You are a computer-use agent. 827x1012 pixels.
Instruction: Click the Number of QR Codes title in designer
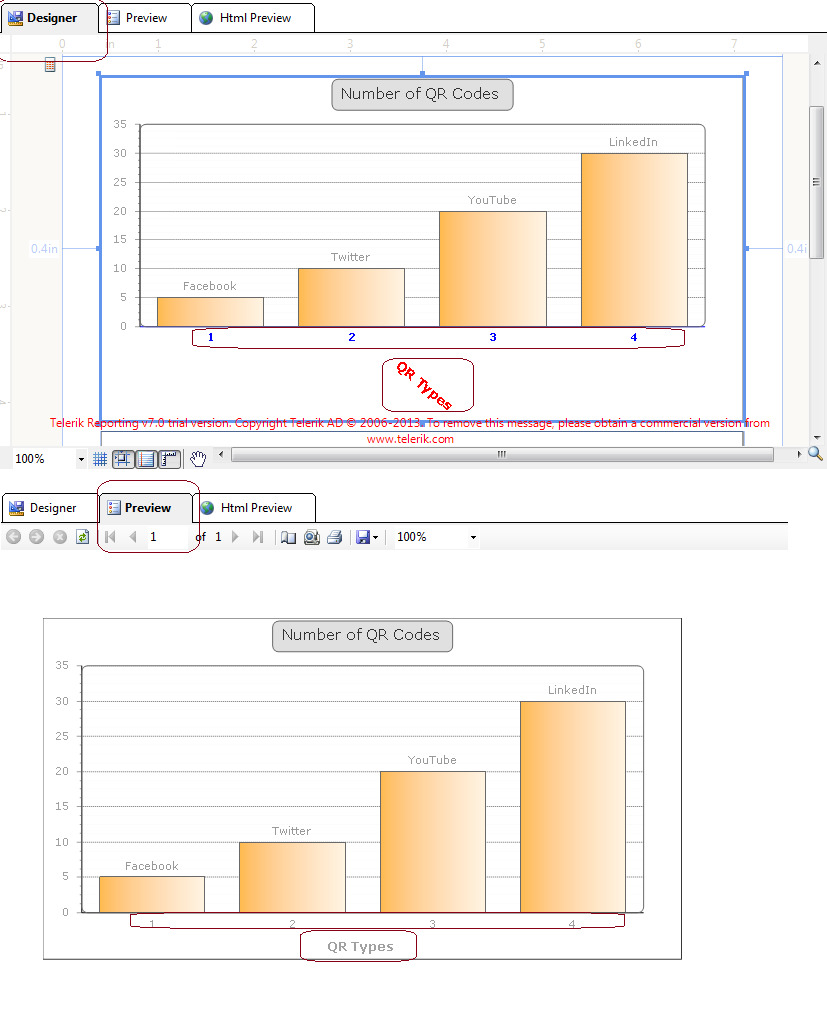pyautogui.click(x=422, y=95)
